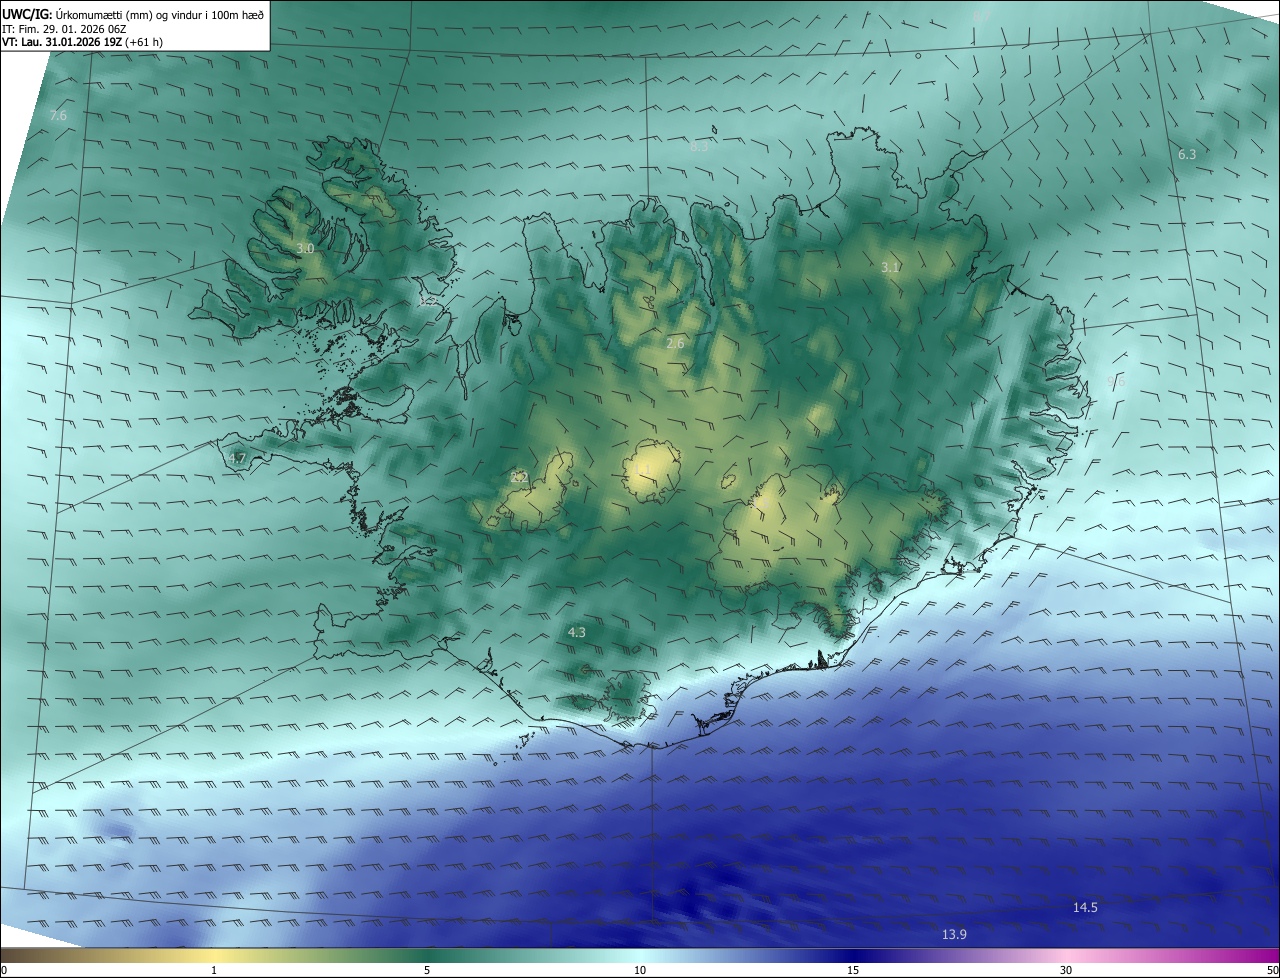Click the 'VT: Lau. 31.01.2026 19Z (+61 h)' line
Screen dimensions: 1280x978
(82, 42)
